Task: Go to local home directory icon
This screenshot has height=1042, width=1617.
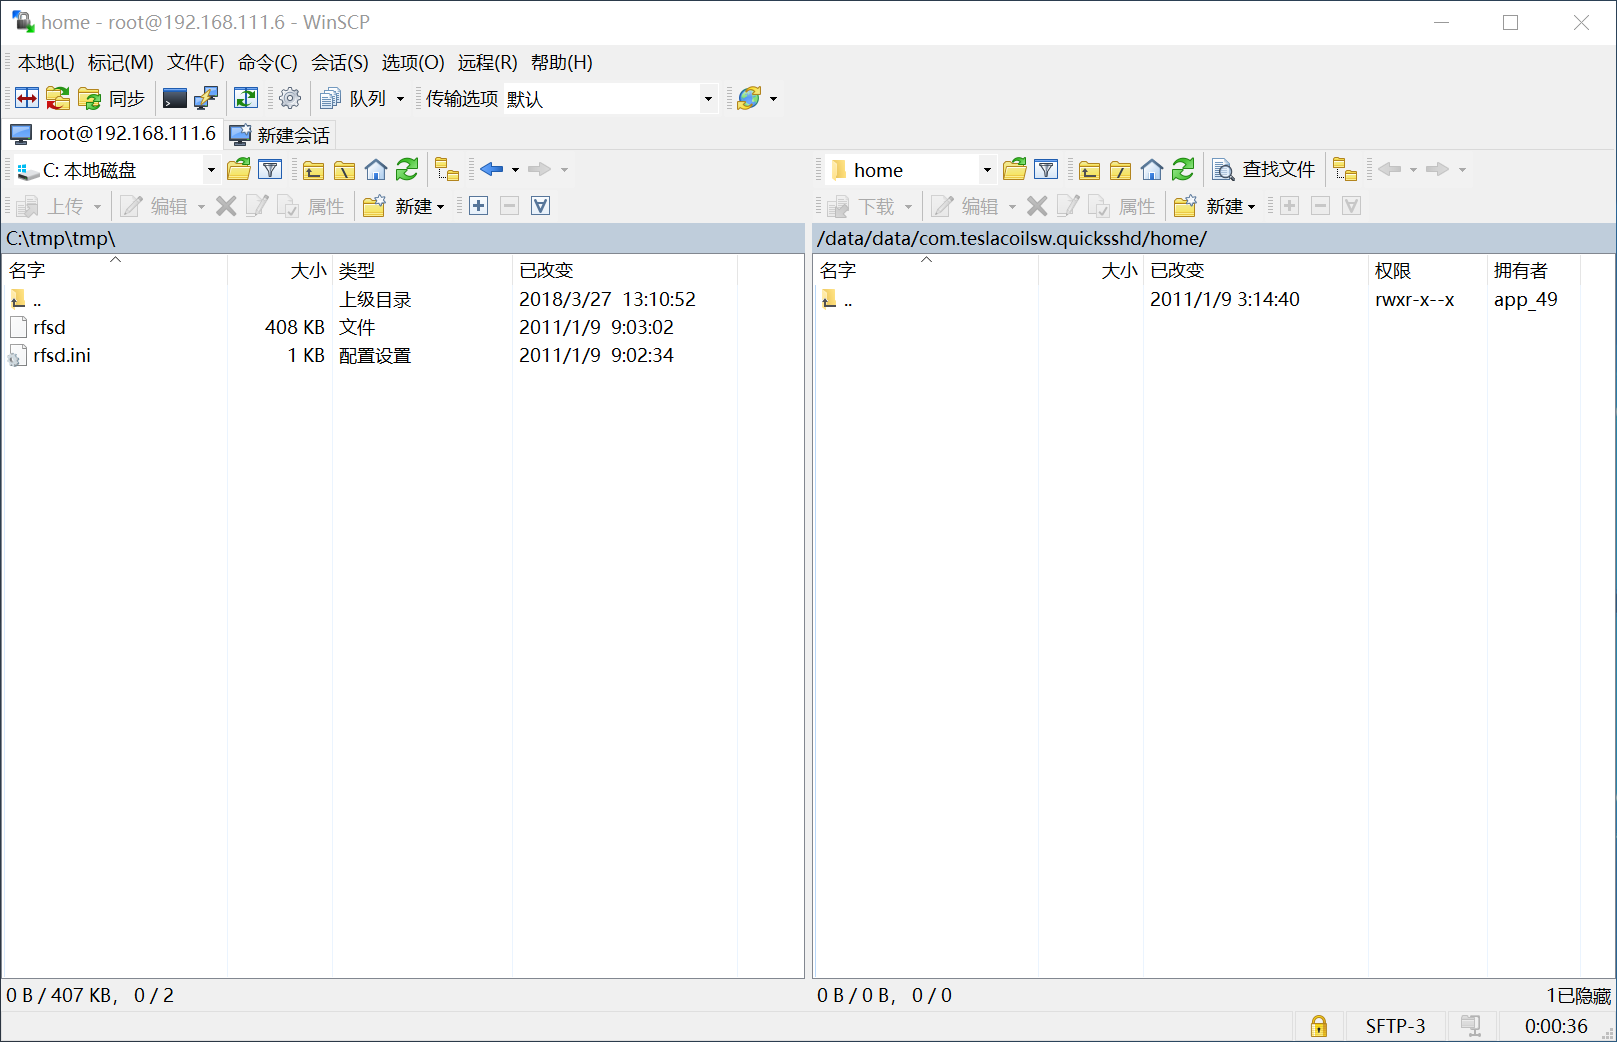Action: click(x=376, y=170)
